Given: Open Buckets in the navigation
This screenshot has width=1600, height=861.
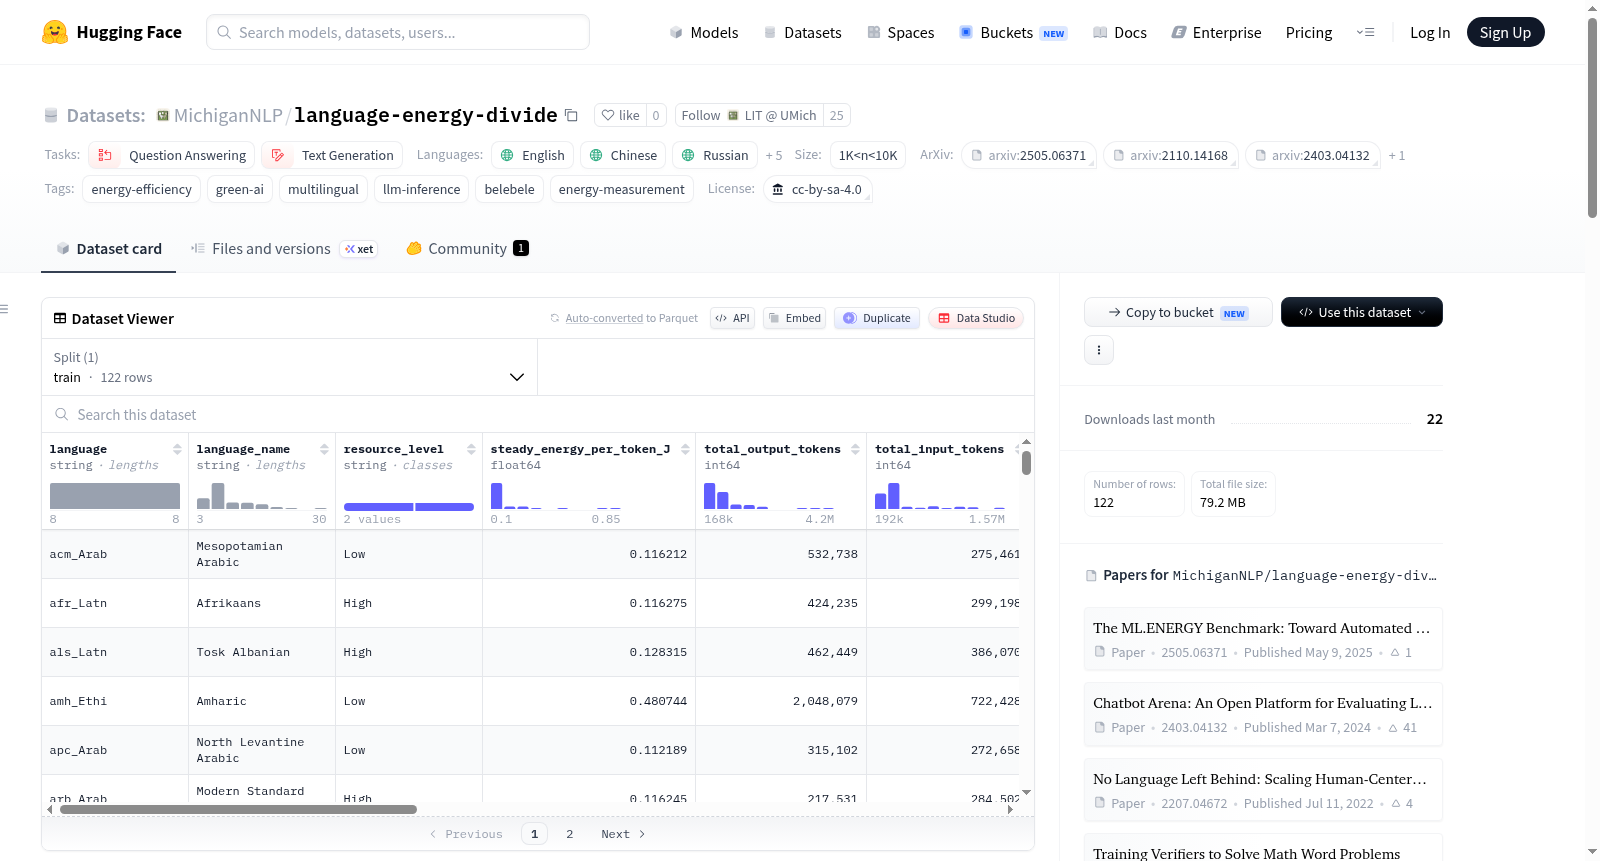Looking at the screenshot, I should click(x=1013, y=32).
